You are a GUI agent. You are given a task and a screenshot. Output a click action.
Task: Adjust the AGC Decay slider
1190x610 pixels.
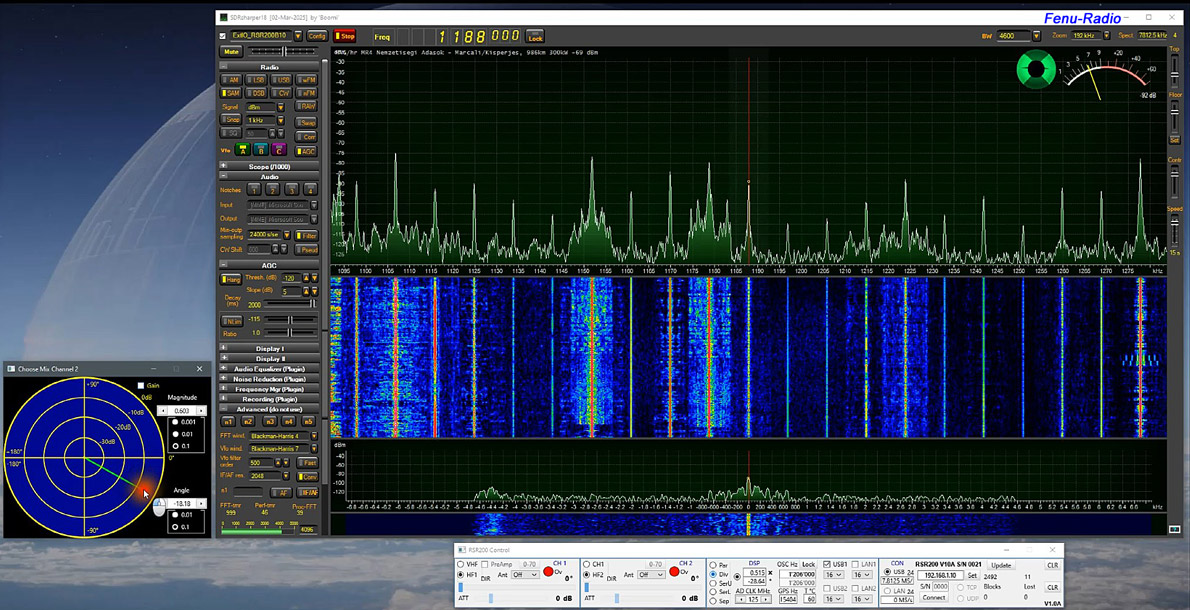tap(288, 303)
